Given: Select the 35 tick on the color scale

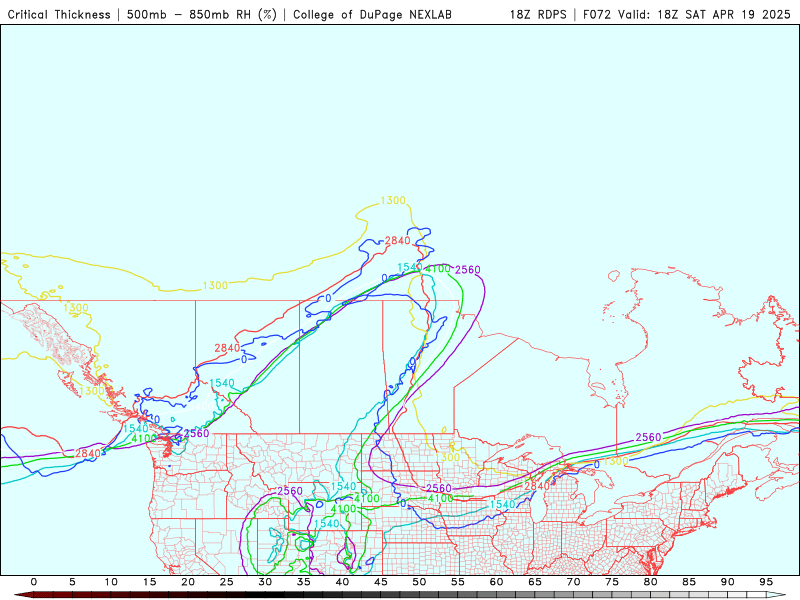Looking at the screenshot, I should coord(304,582).
